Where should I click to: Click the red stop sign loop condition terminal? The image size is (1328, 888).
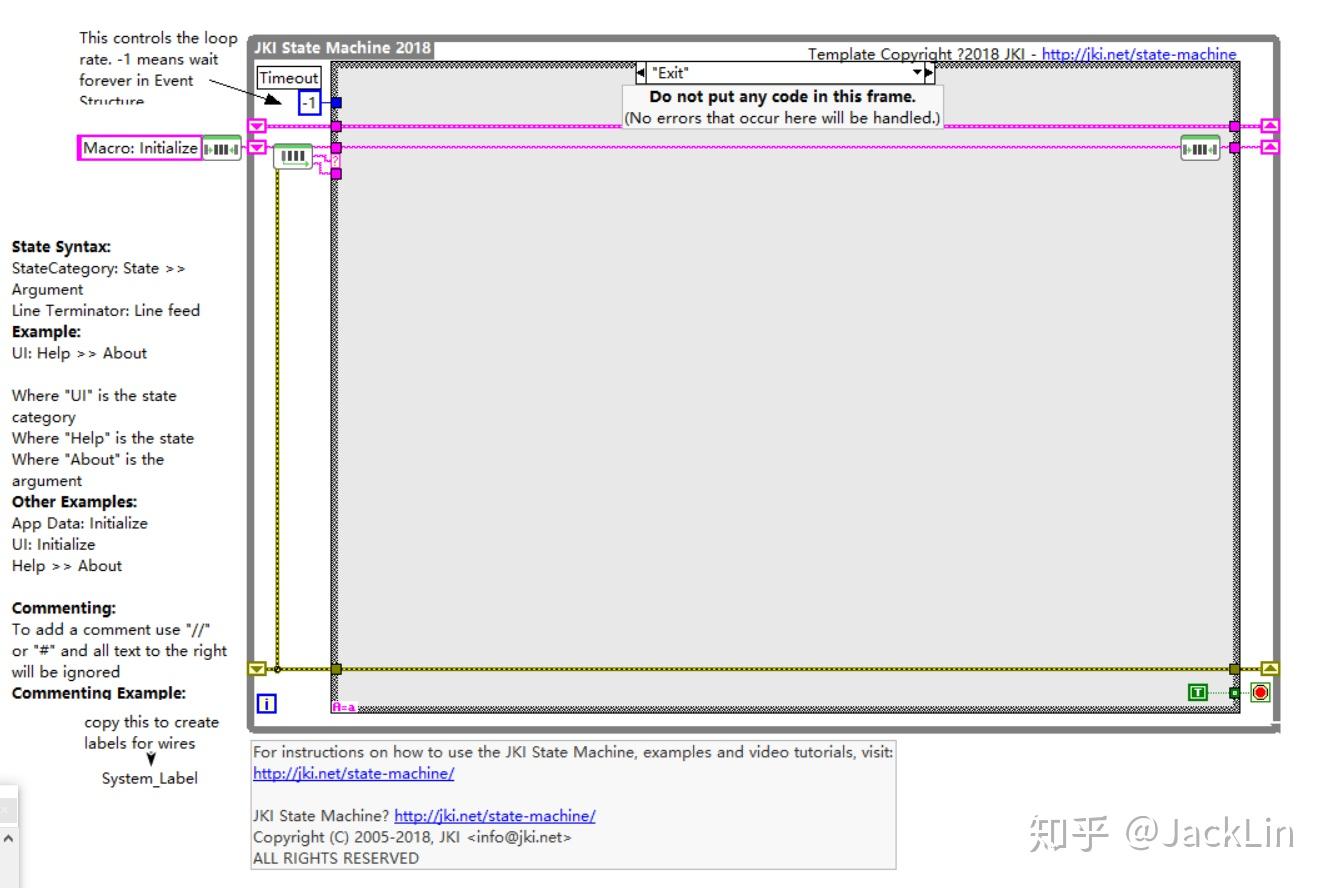(x=1260, y=692)
